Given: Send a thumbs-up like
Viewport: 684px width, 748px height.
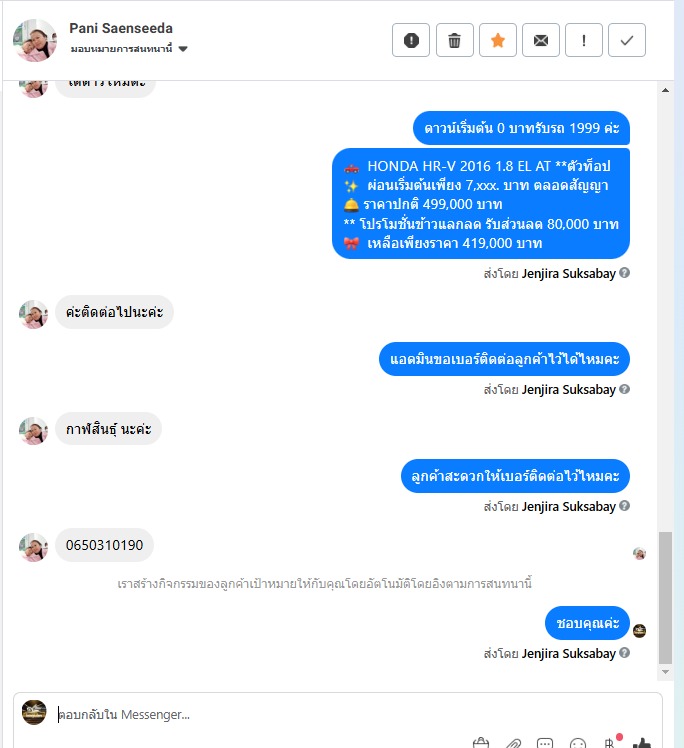Looking at the screenshot, I should coord(642,743).
